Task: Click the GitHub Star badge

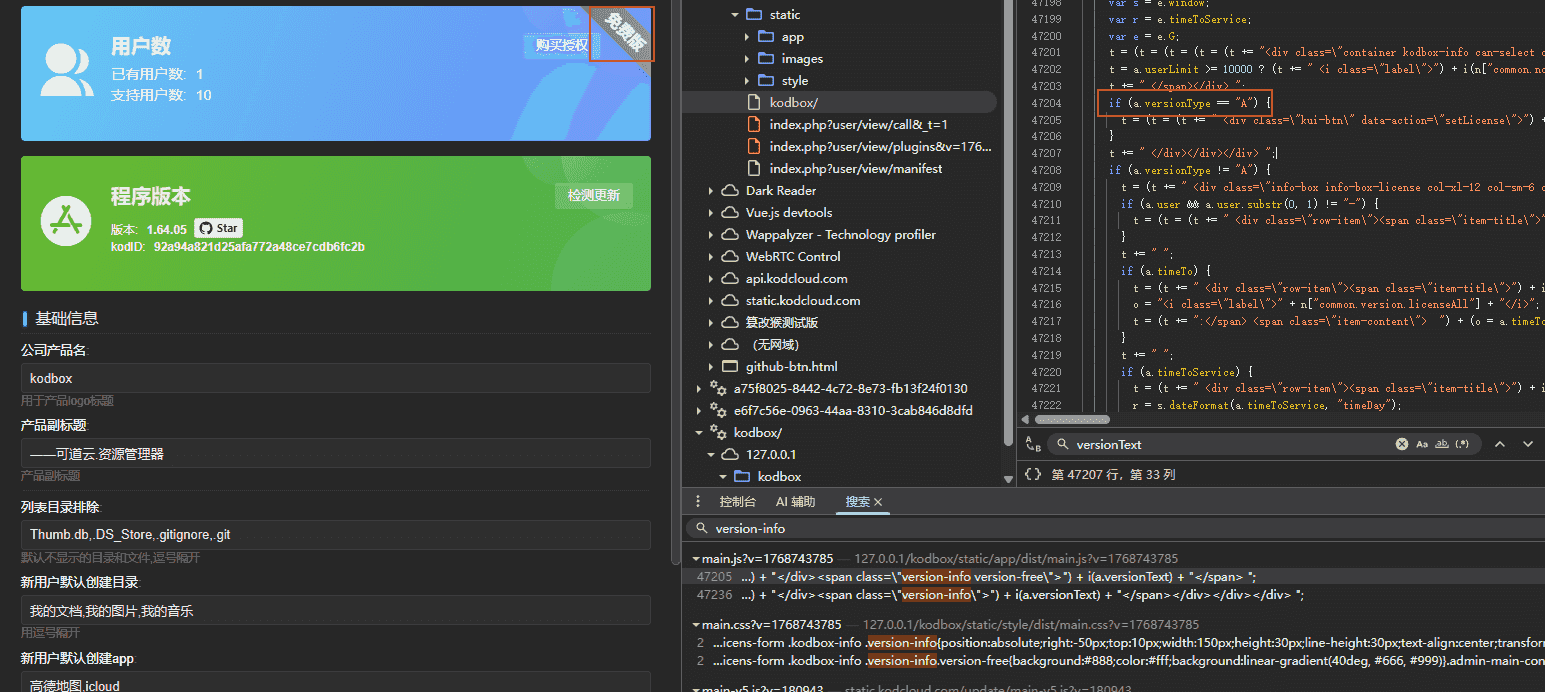Action: (218, 228)
